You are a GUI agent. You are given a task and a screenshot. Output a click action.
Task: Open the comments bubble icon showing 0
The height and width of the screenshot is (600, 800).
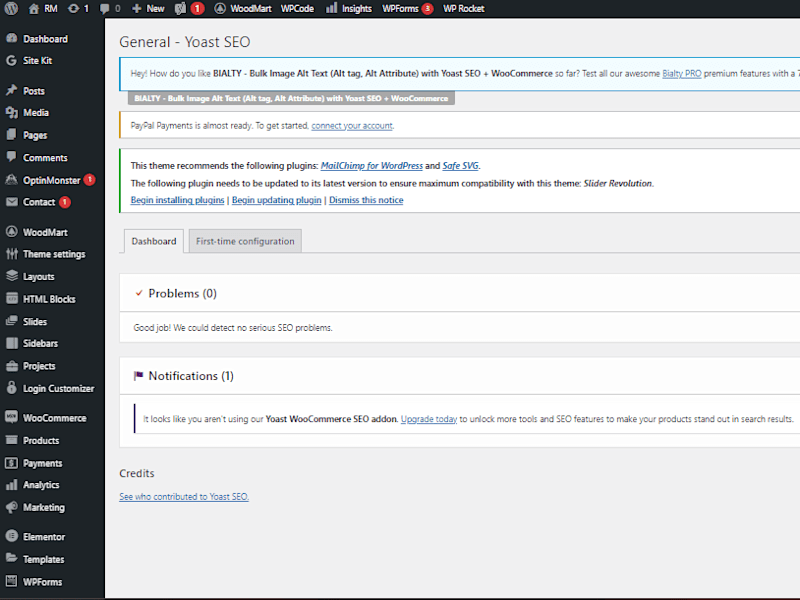click(x=105, y=9)
